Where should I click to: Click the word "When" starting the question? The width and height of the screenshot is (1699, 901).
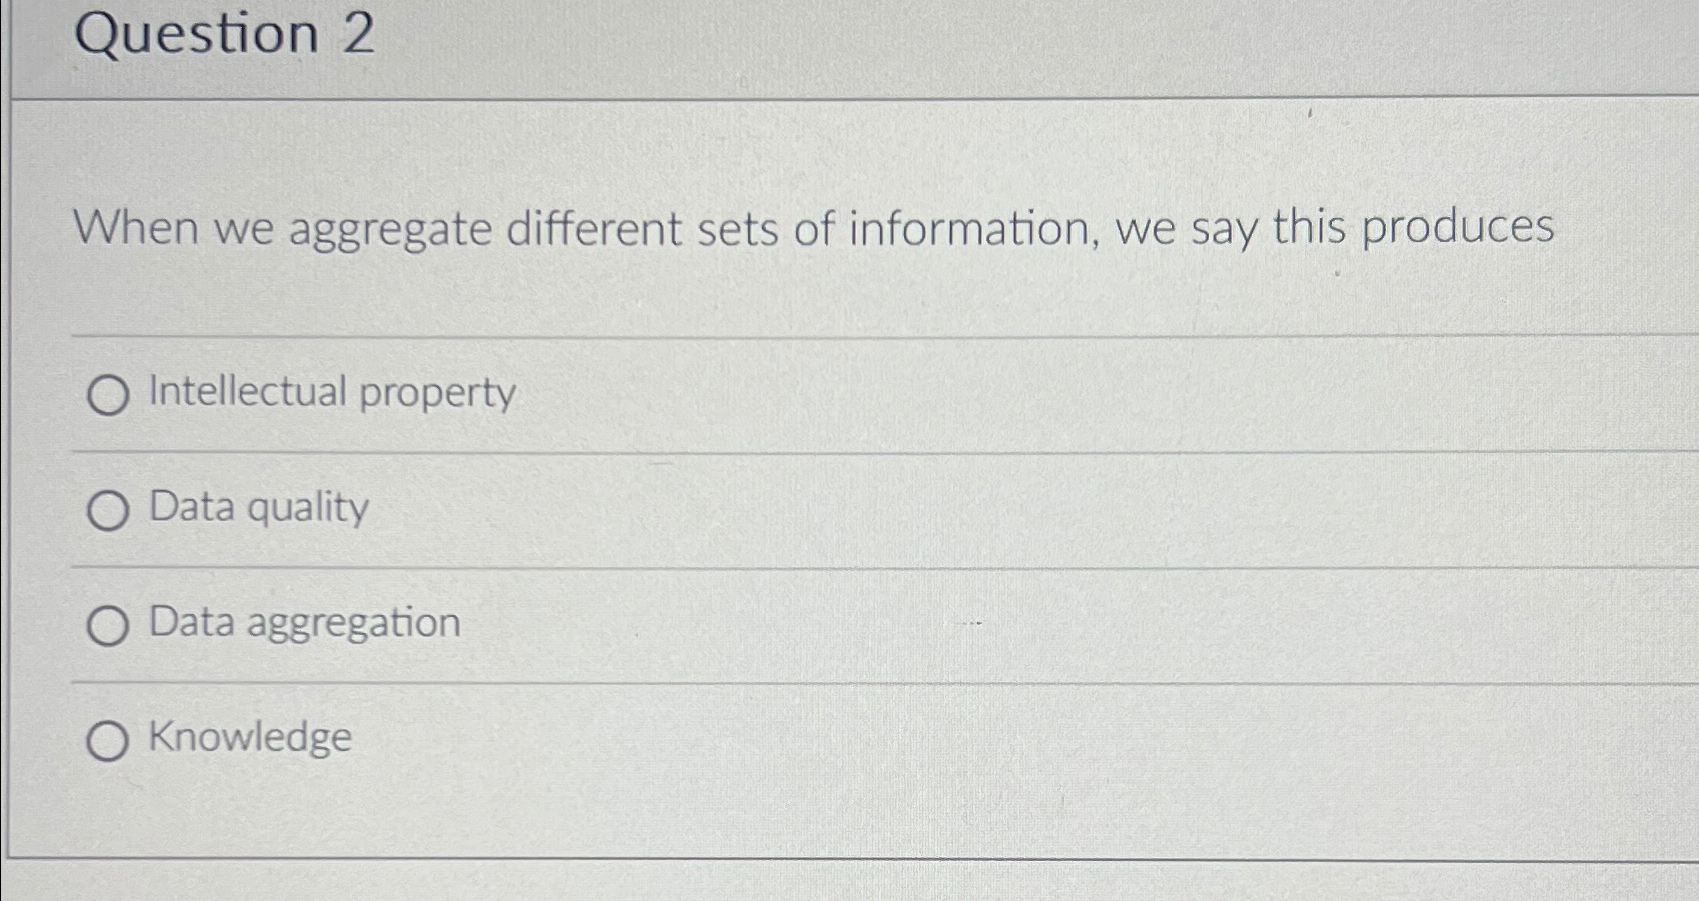pos(136,227)
